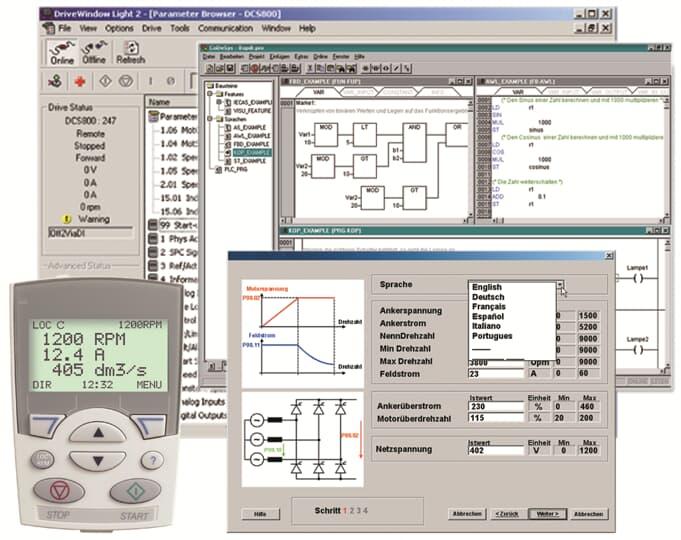Image resolution: width=681 pixels, height=540 pixels.
Task: Choose Italiano in the language list
Action: click(486, 326)
